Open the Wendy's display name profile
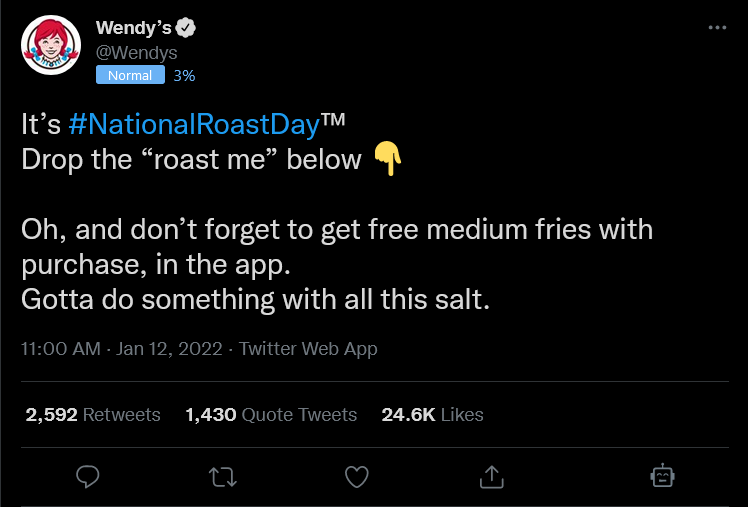Screen dimensions: 748x507 tap(133, 27)
